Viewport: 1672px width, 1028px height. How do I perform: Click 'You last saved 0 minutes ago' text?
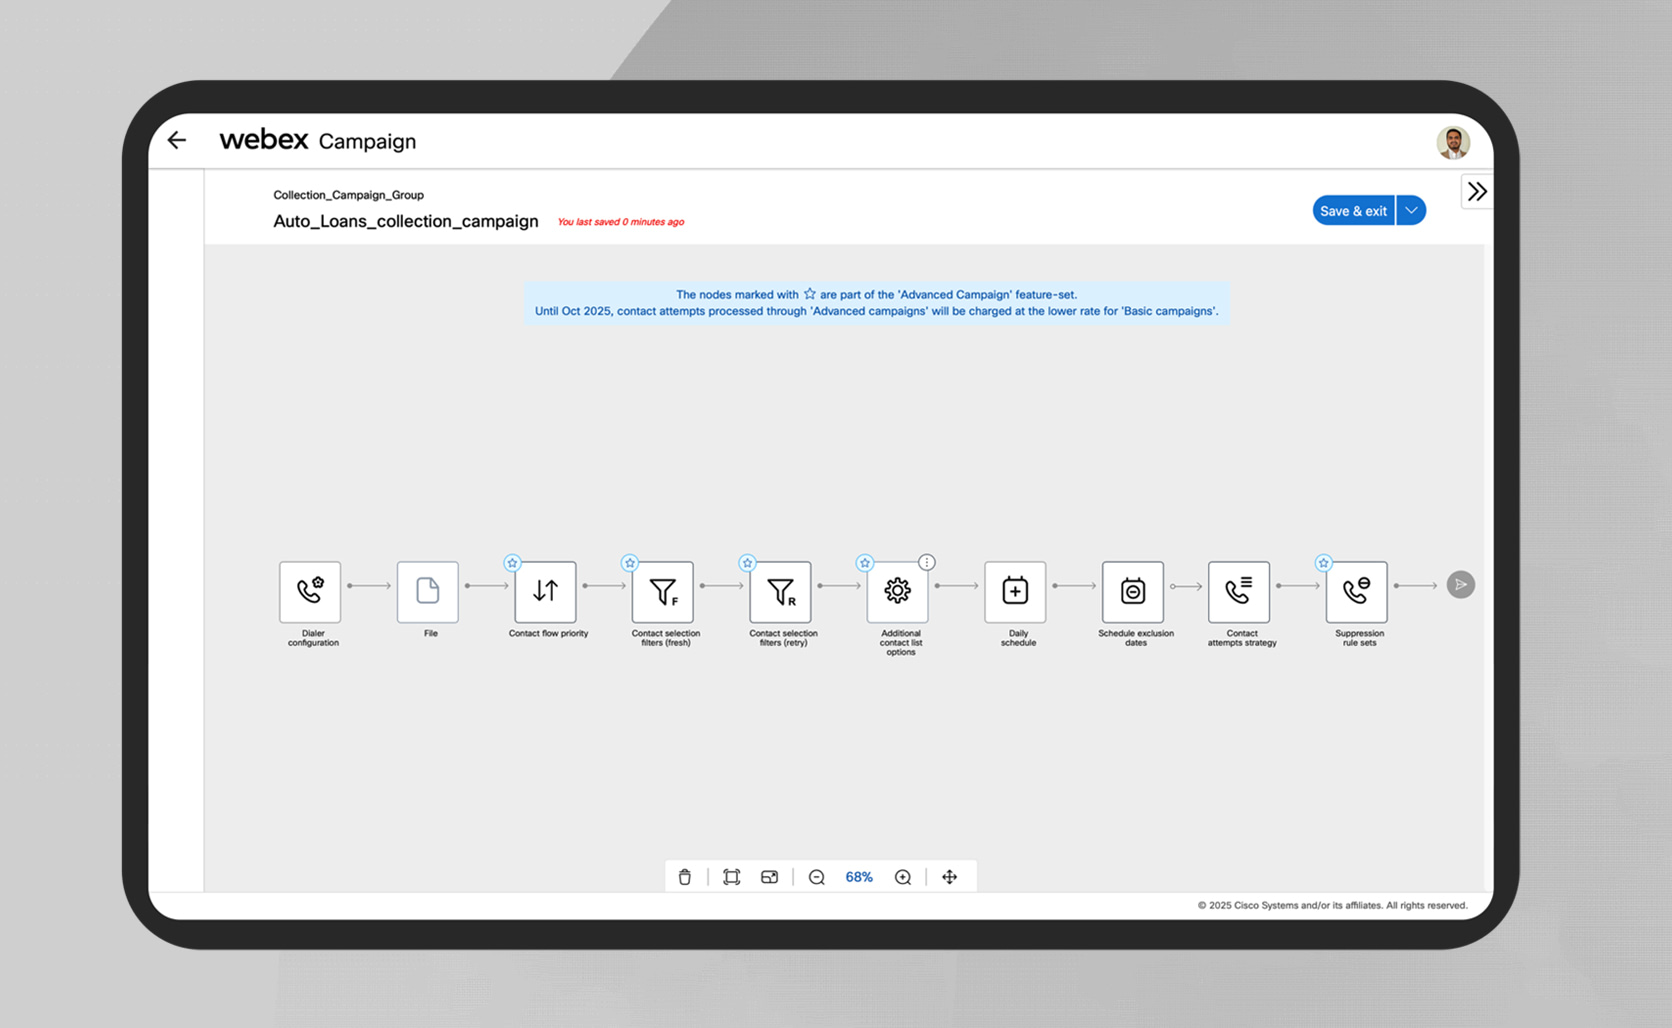[x=621, y=222]
